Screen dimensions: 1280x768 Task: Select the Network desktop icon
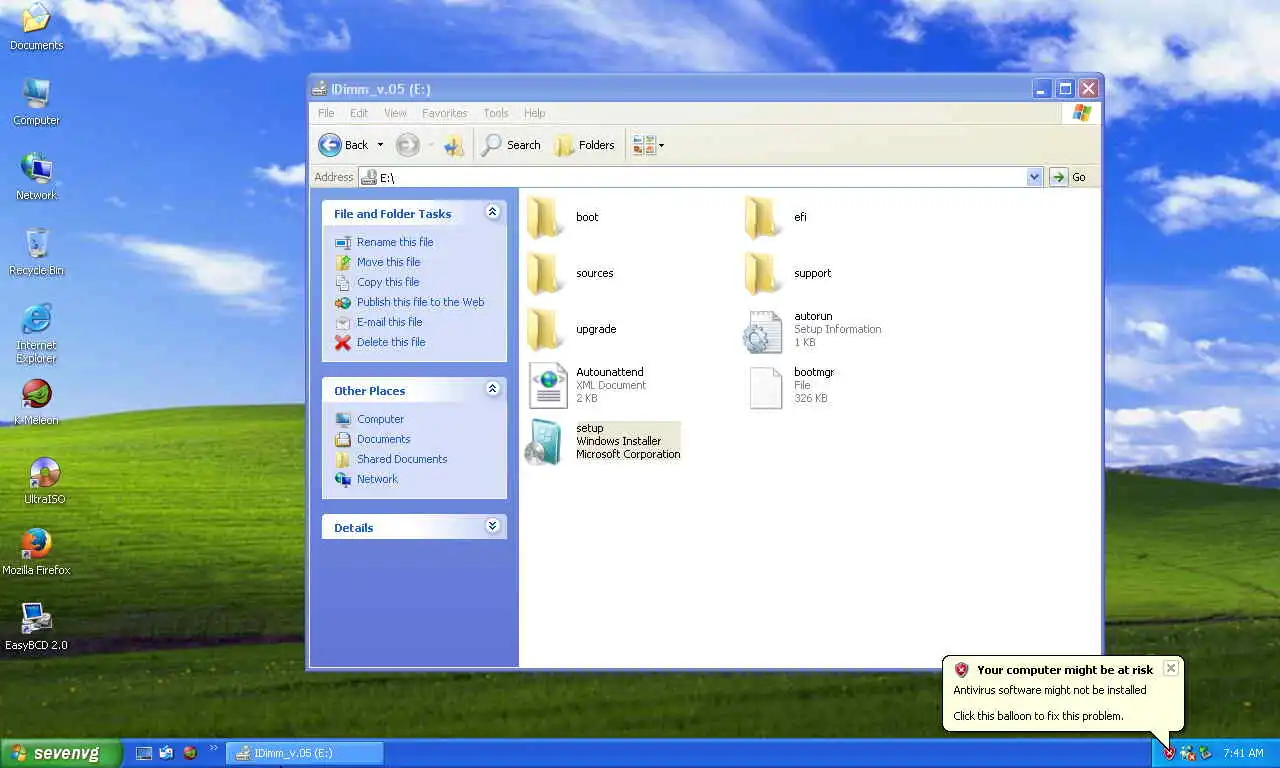click(x=37, y=177)
